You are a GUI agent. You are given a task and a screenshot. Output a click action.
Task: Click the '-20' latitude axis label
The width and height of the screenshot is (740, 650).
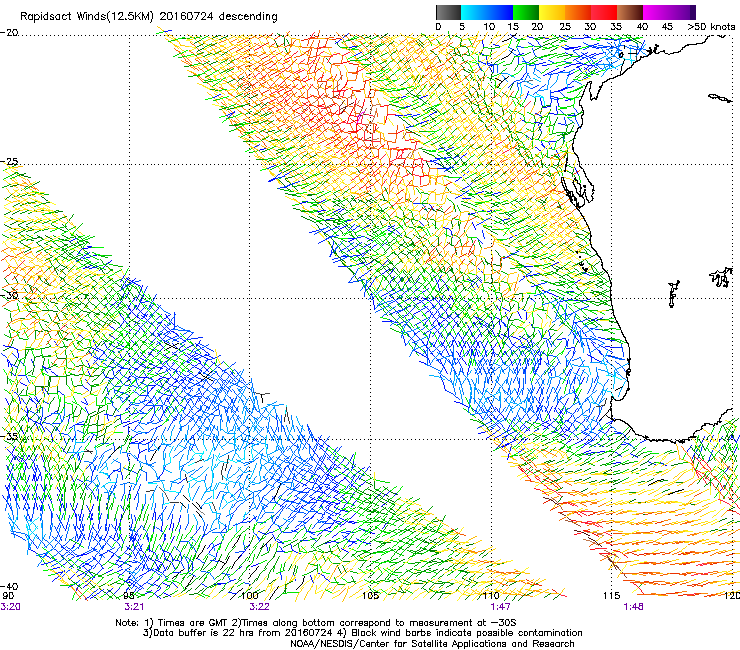click(x=9, y=33)
